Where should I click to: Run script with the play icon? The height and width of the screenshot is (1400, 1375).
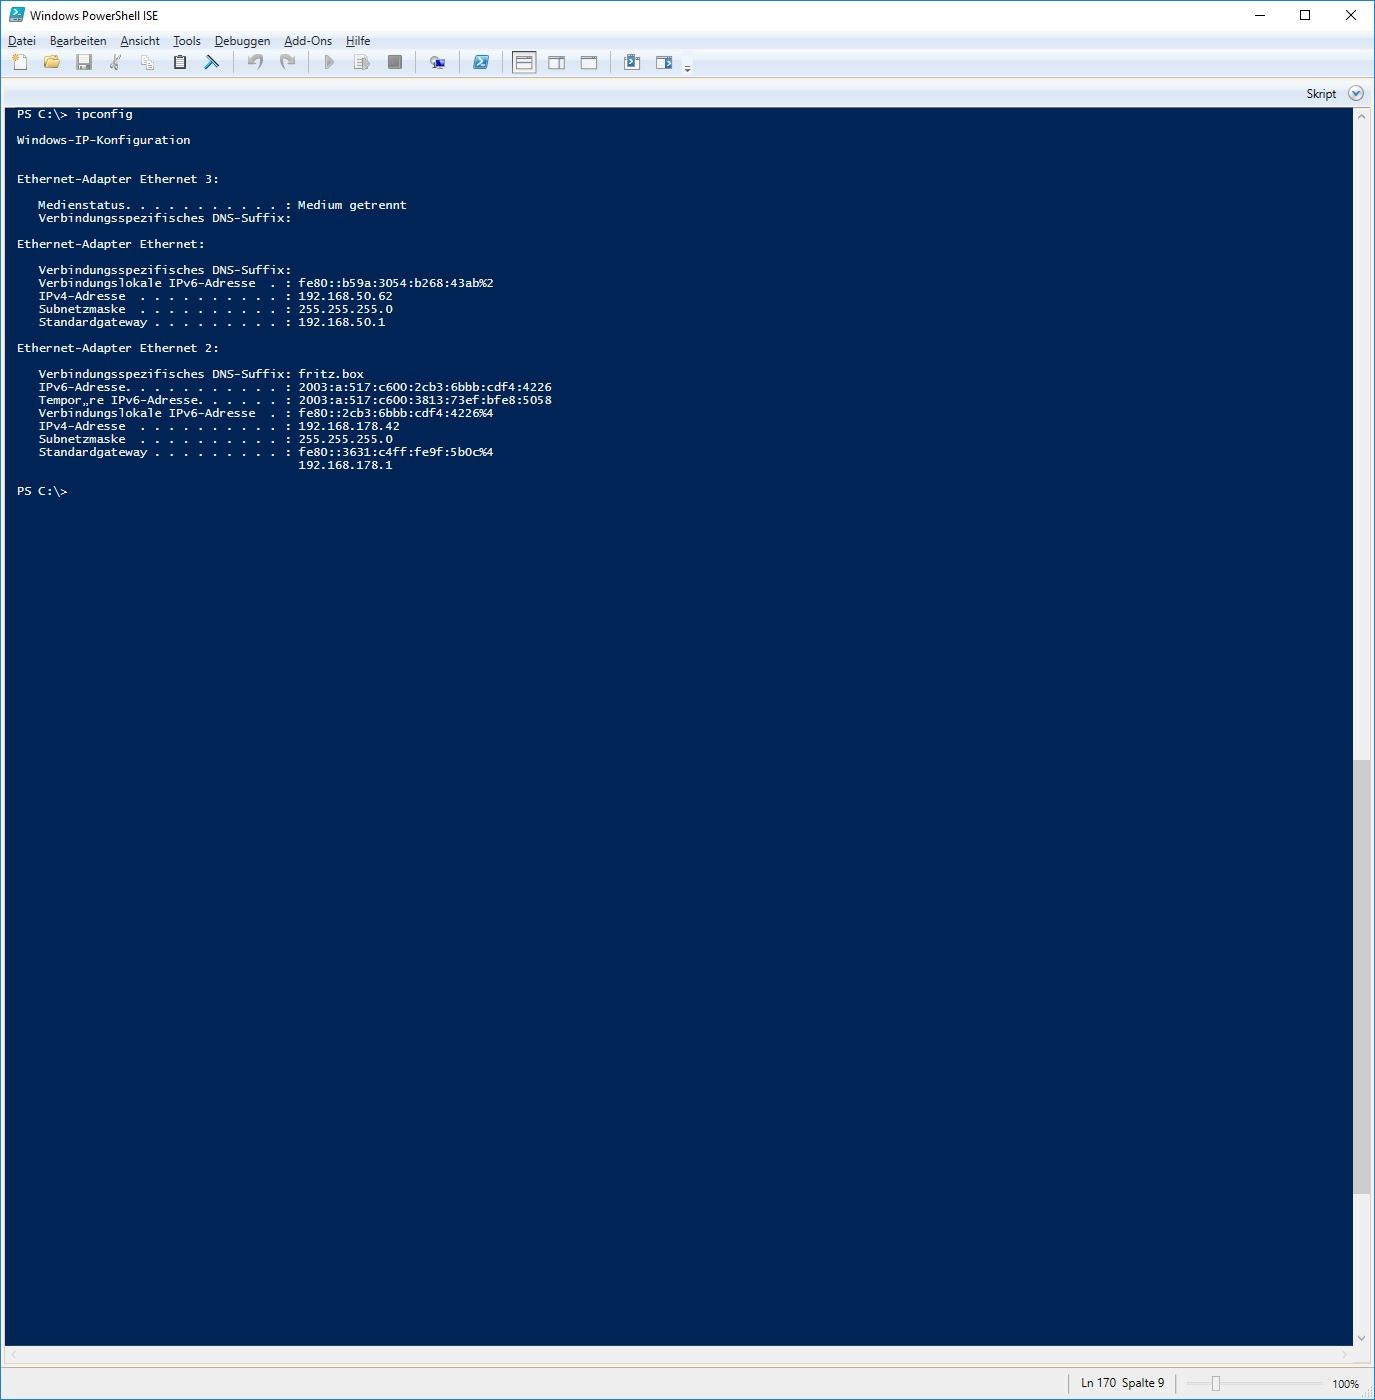coord(329,62)
